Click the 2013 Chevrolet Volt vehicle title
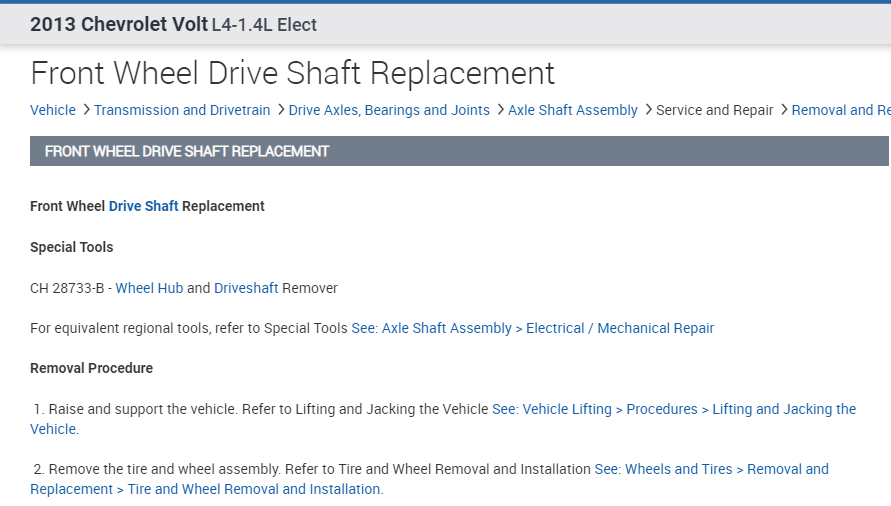Screen dimensions: 891x506 click(x=118, y=24)
